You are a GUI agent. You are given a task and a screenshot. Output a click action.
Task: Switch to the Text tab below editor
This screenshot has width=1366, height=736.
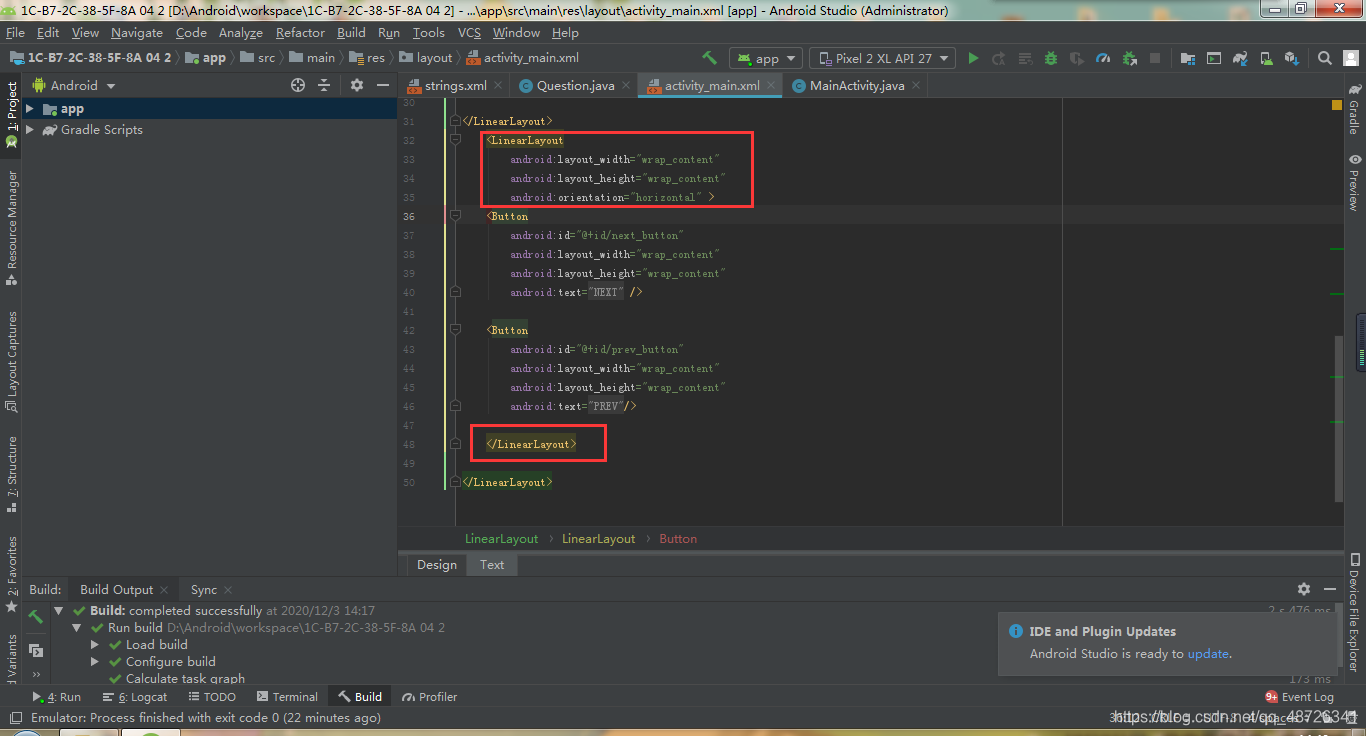click(x=492, y=564)
